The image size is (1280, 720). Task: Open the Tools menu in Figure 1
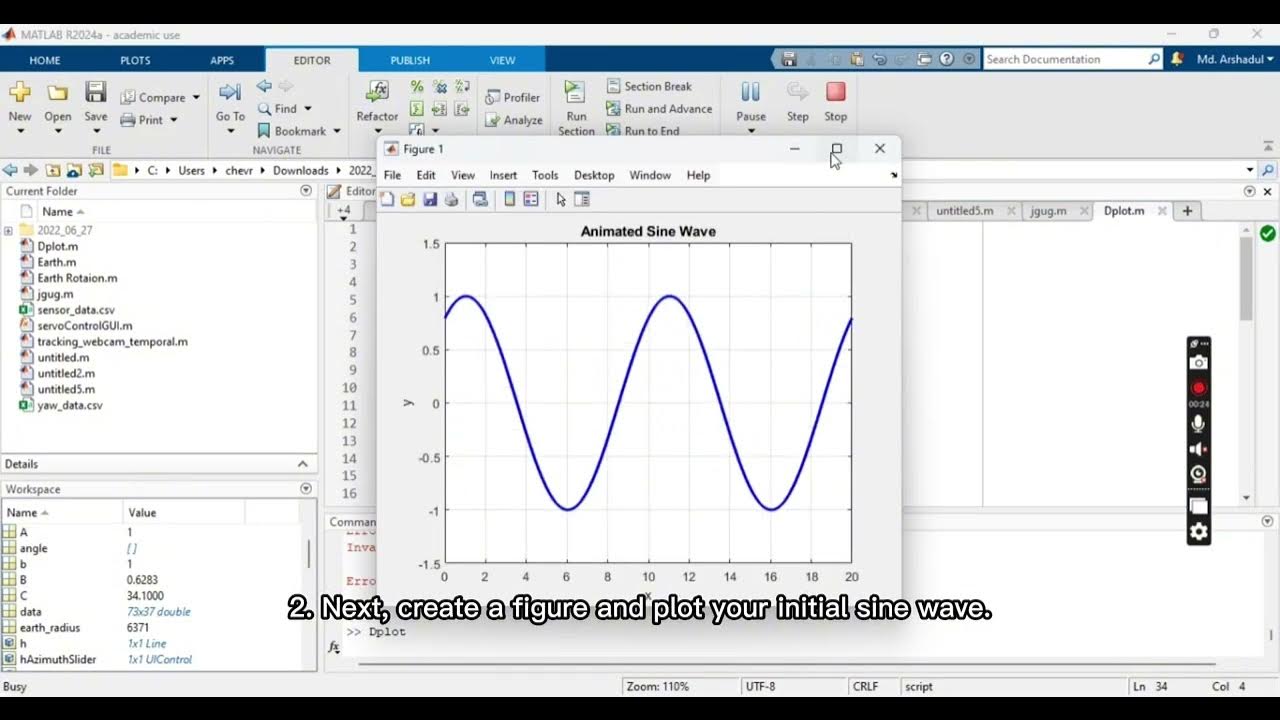point(545,175)
